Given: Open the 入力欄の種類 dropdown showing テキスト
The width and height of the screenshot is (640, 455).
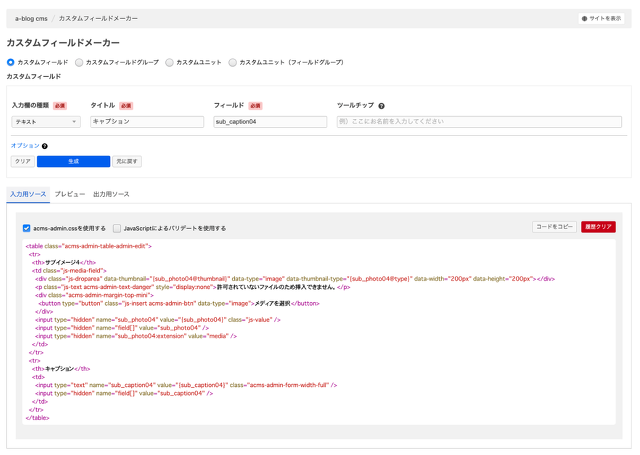Looking at the screenshot, I should tap(46, 122).
